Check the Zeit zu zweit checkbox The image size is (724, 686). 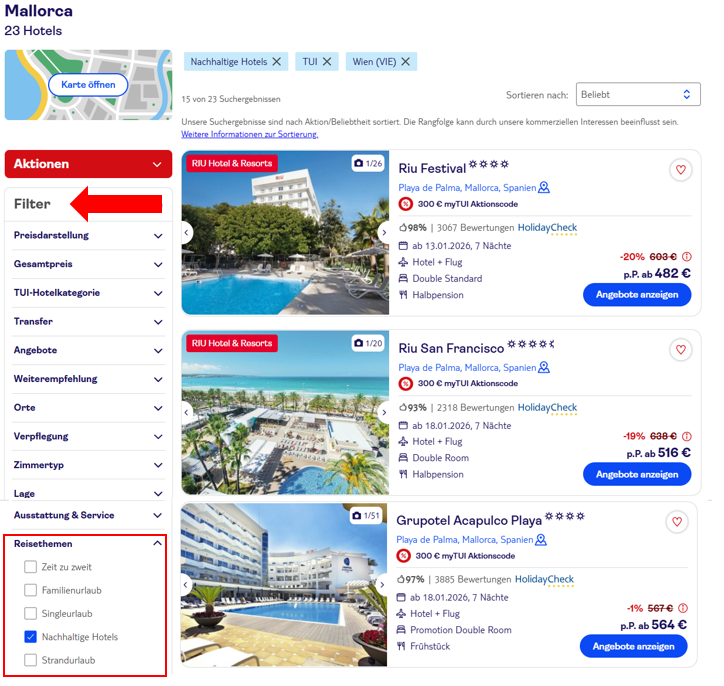coord(30,566)
